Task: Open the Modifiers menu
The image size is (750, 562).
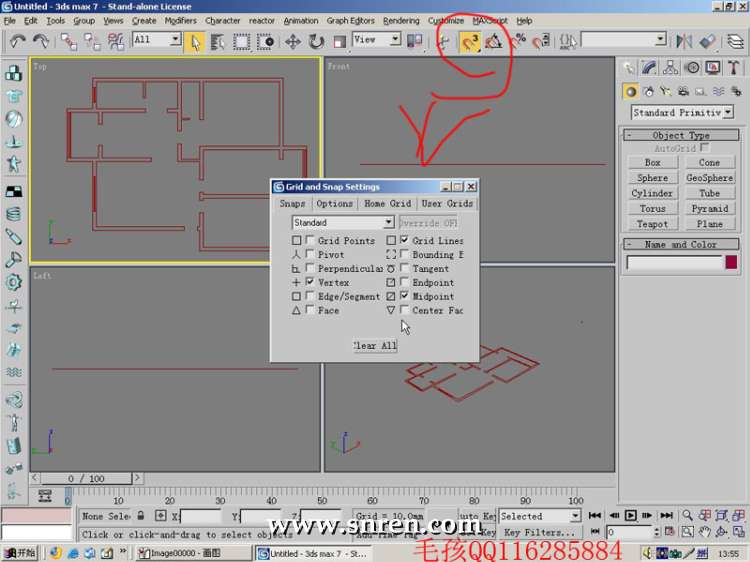Action: 180,21
